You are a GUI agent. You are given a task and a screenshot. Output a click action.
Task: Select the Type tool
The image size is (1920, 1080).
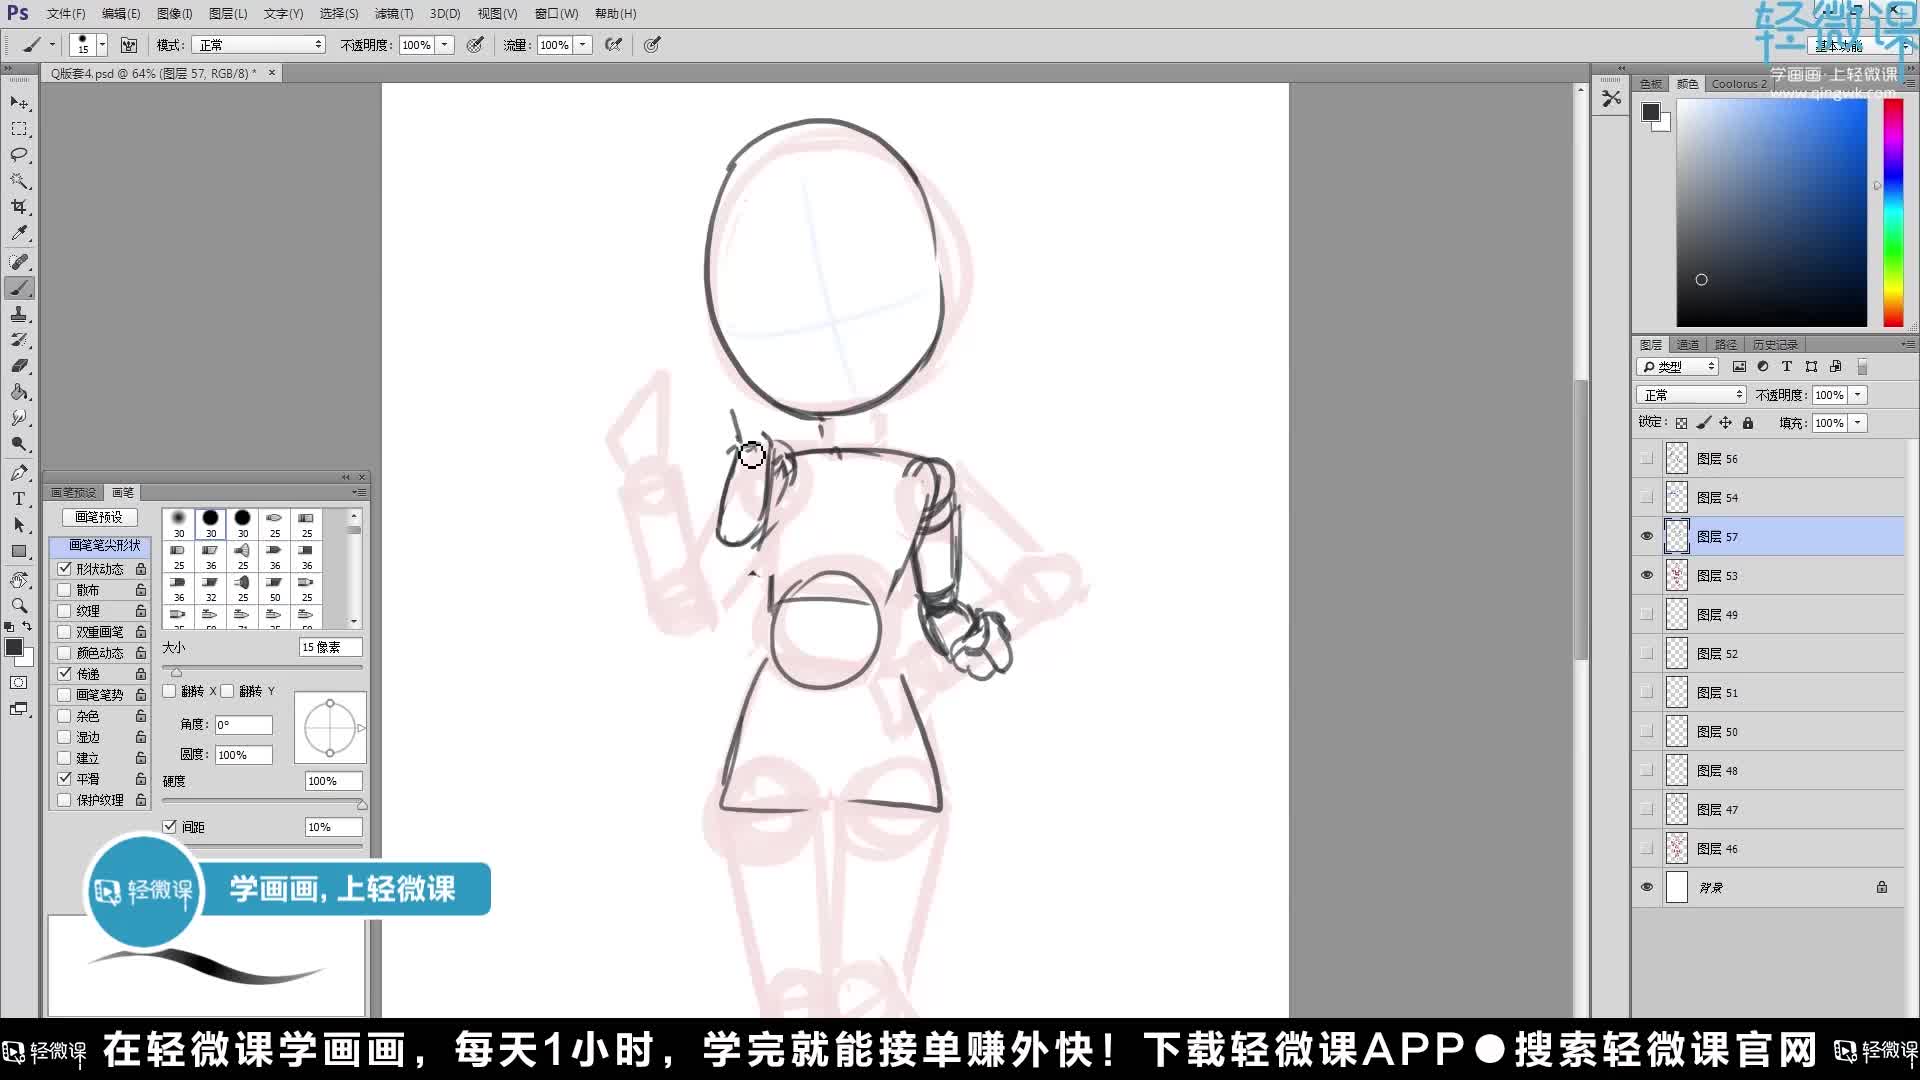pos(19,498)
